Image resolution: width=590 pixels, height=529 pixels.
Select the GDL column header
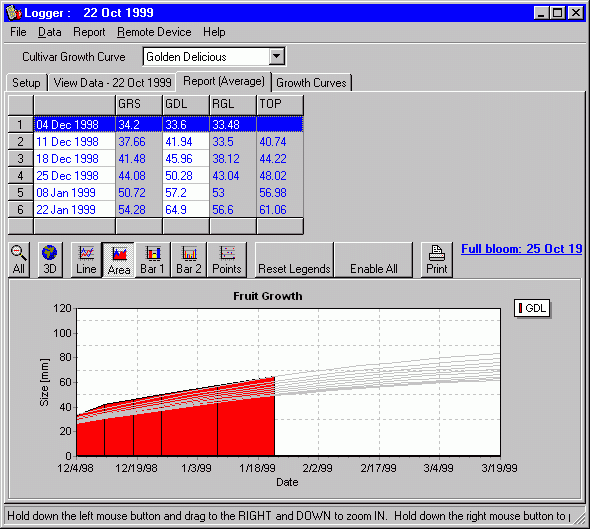pyautogui.click(x=186, y=105)
